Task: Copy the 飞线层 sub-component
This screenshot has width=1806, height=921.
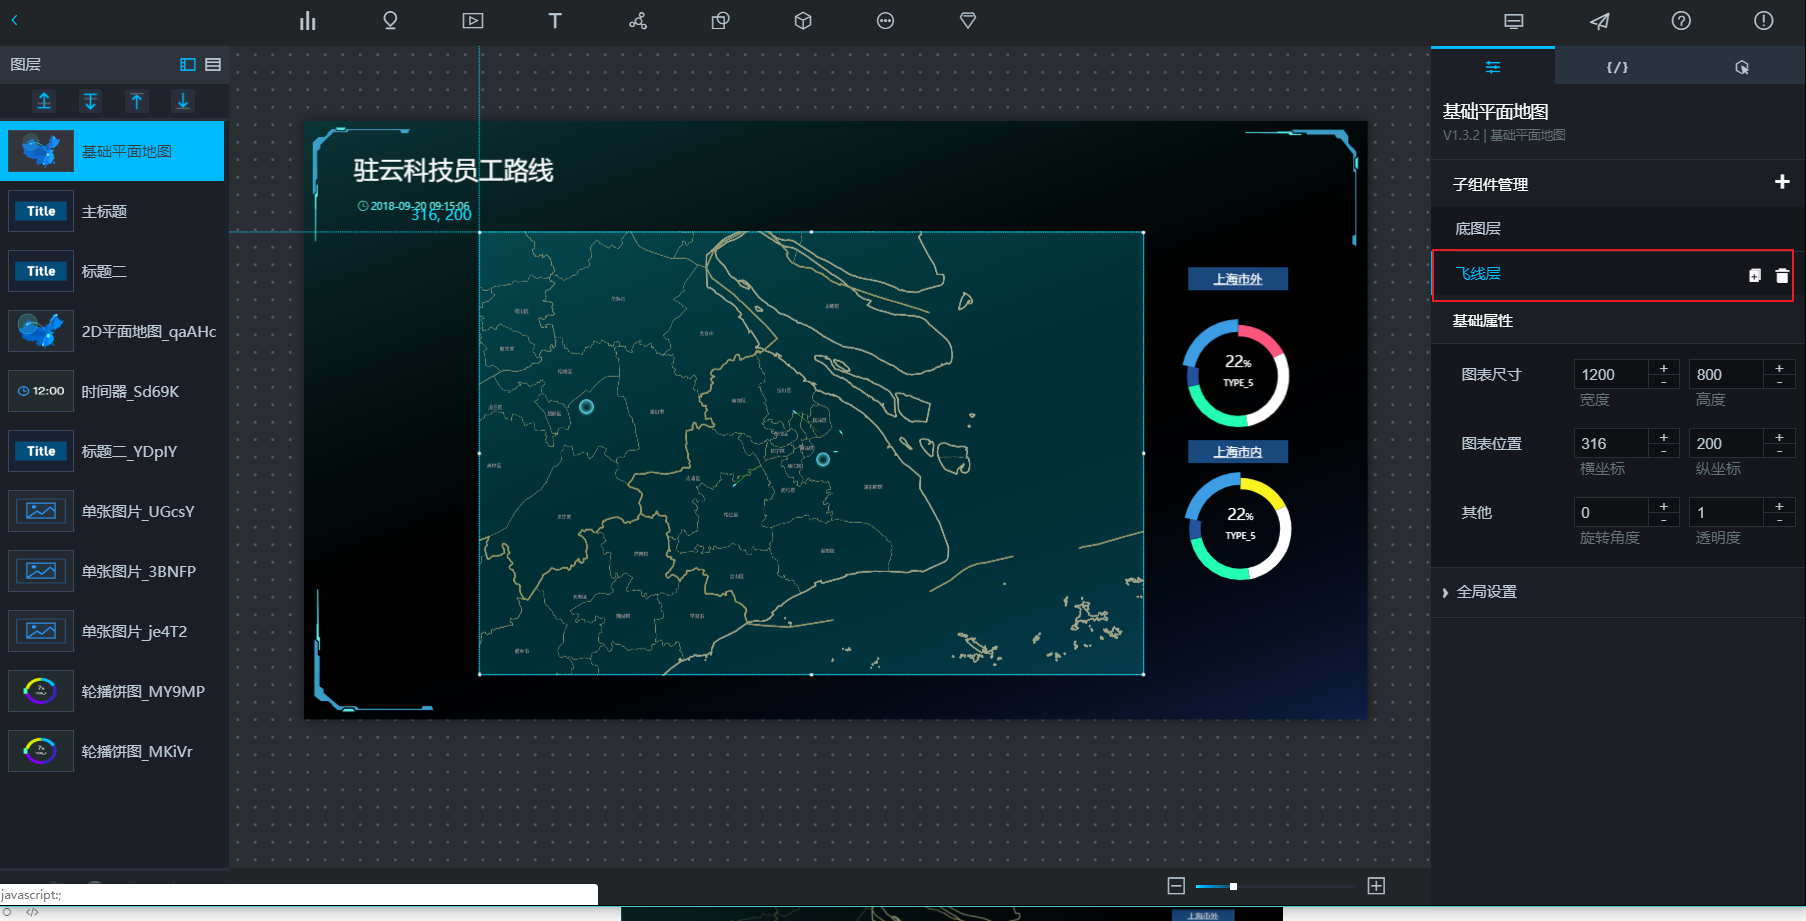Action: (1754, 276)
